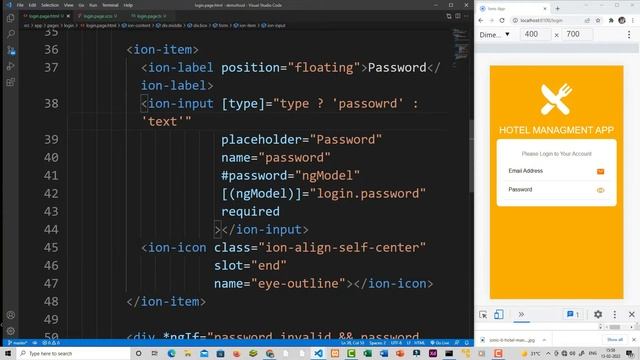This screenshot has width=640, height=360.
Task: Click the Password input in login form
Action: 550,190
